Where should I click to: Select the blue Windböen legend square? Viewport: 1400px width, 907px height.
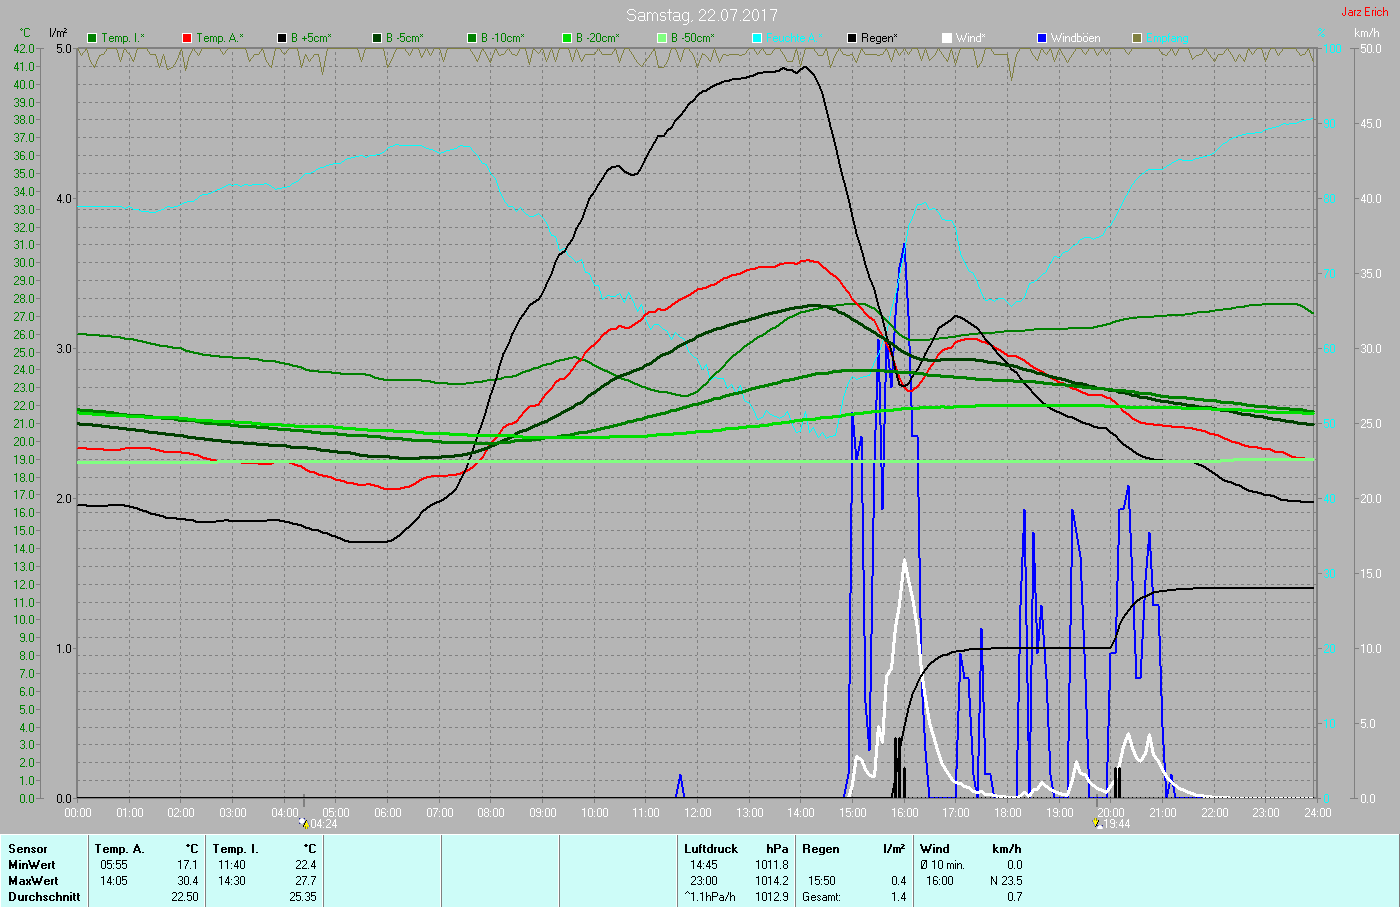coord(1042,38)
